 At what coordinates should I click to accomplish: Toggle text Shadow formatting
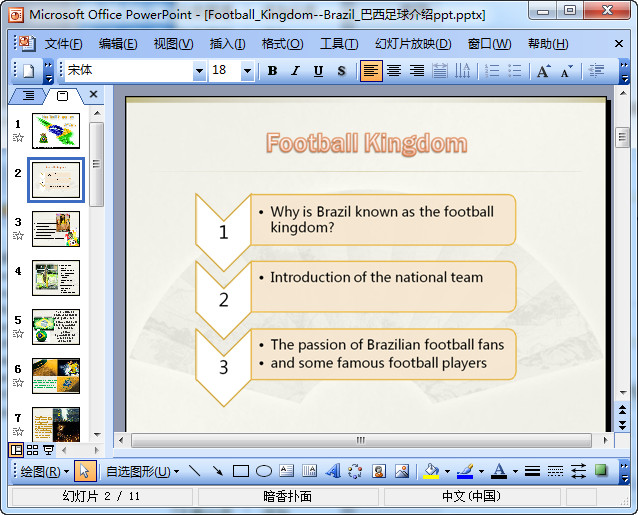click(x=341, y=71)
